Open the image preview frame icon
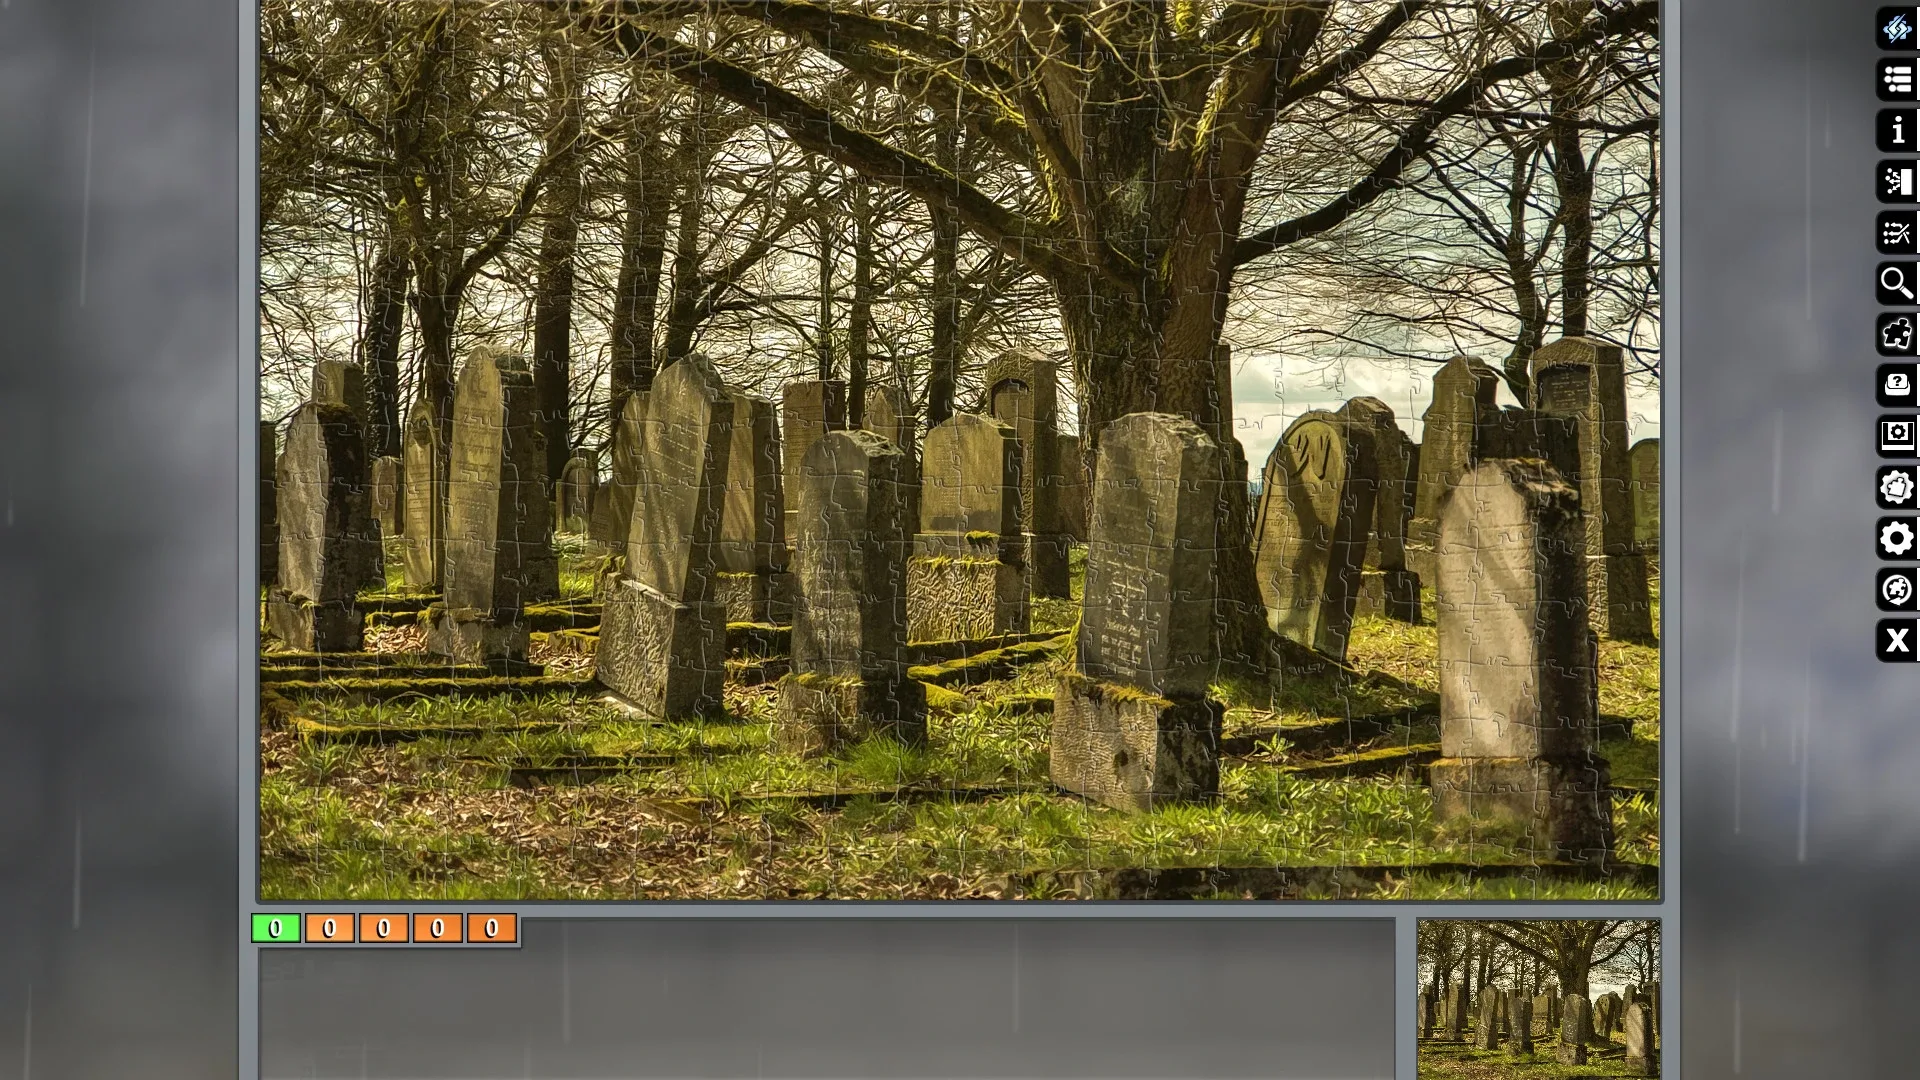Viewport: 1920px width, 1080px height. tap(1897, 436)
